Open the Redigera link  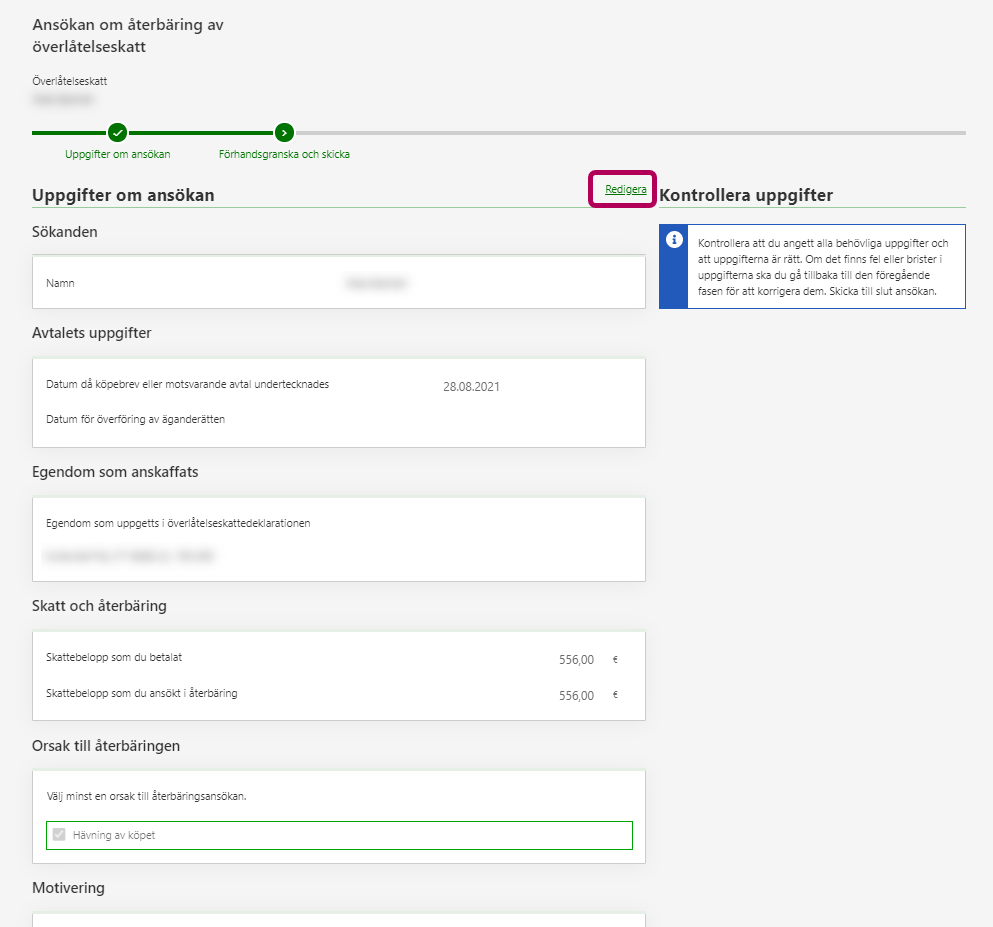(x=625, y=189)
